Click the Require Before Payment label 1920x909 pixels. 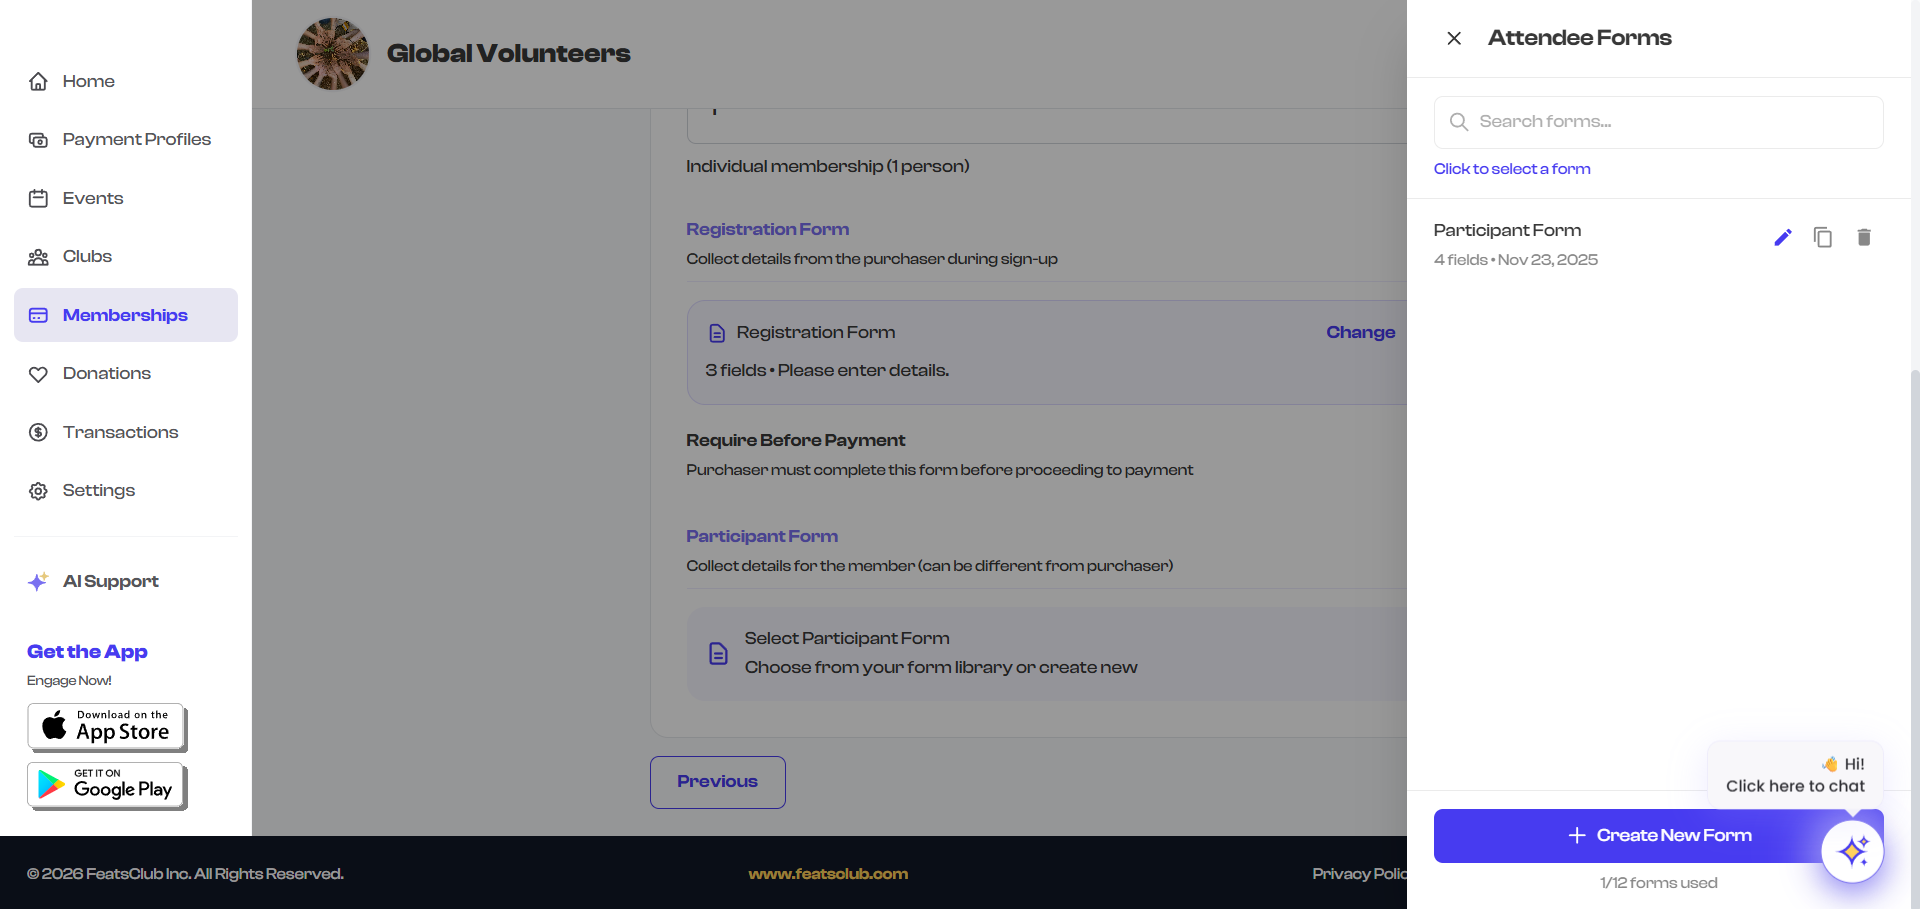[796, 440]
